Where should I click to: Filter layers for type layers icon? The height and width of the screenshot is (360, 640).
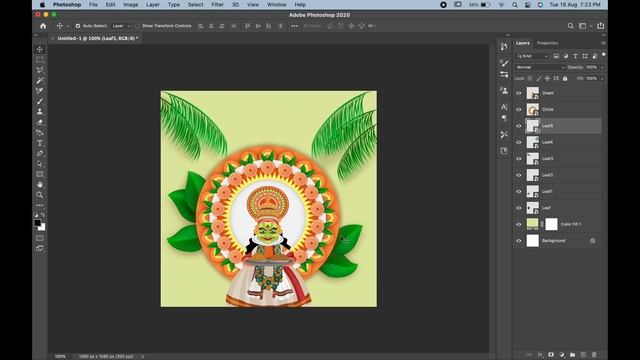pos(575,56)
